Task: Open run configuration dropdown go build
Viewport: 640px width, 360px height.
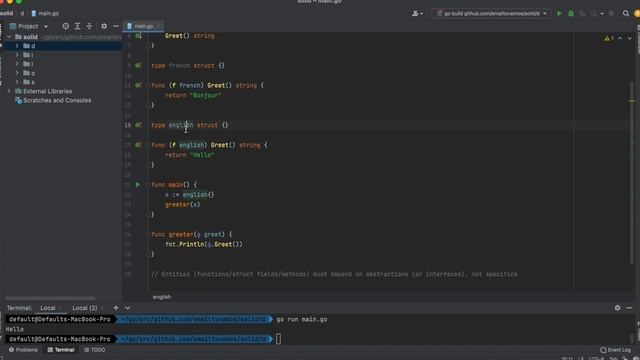Action: [491, 13]
